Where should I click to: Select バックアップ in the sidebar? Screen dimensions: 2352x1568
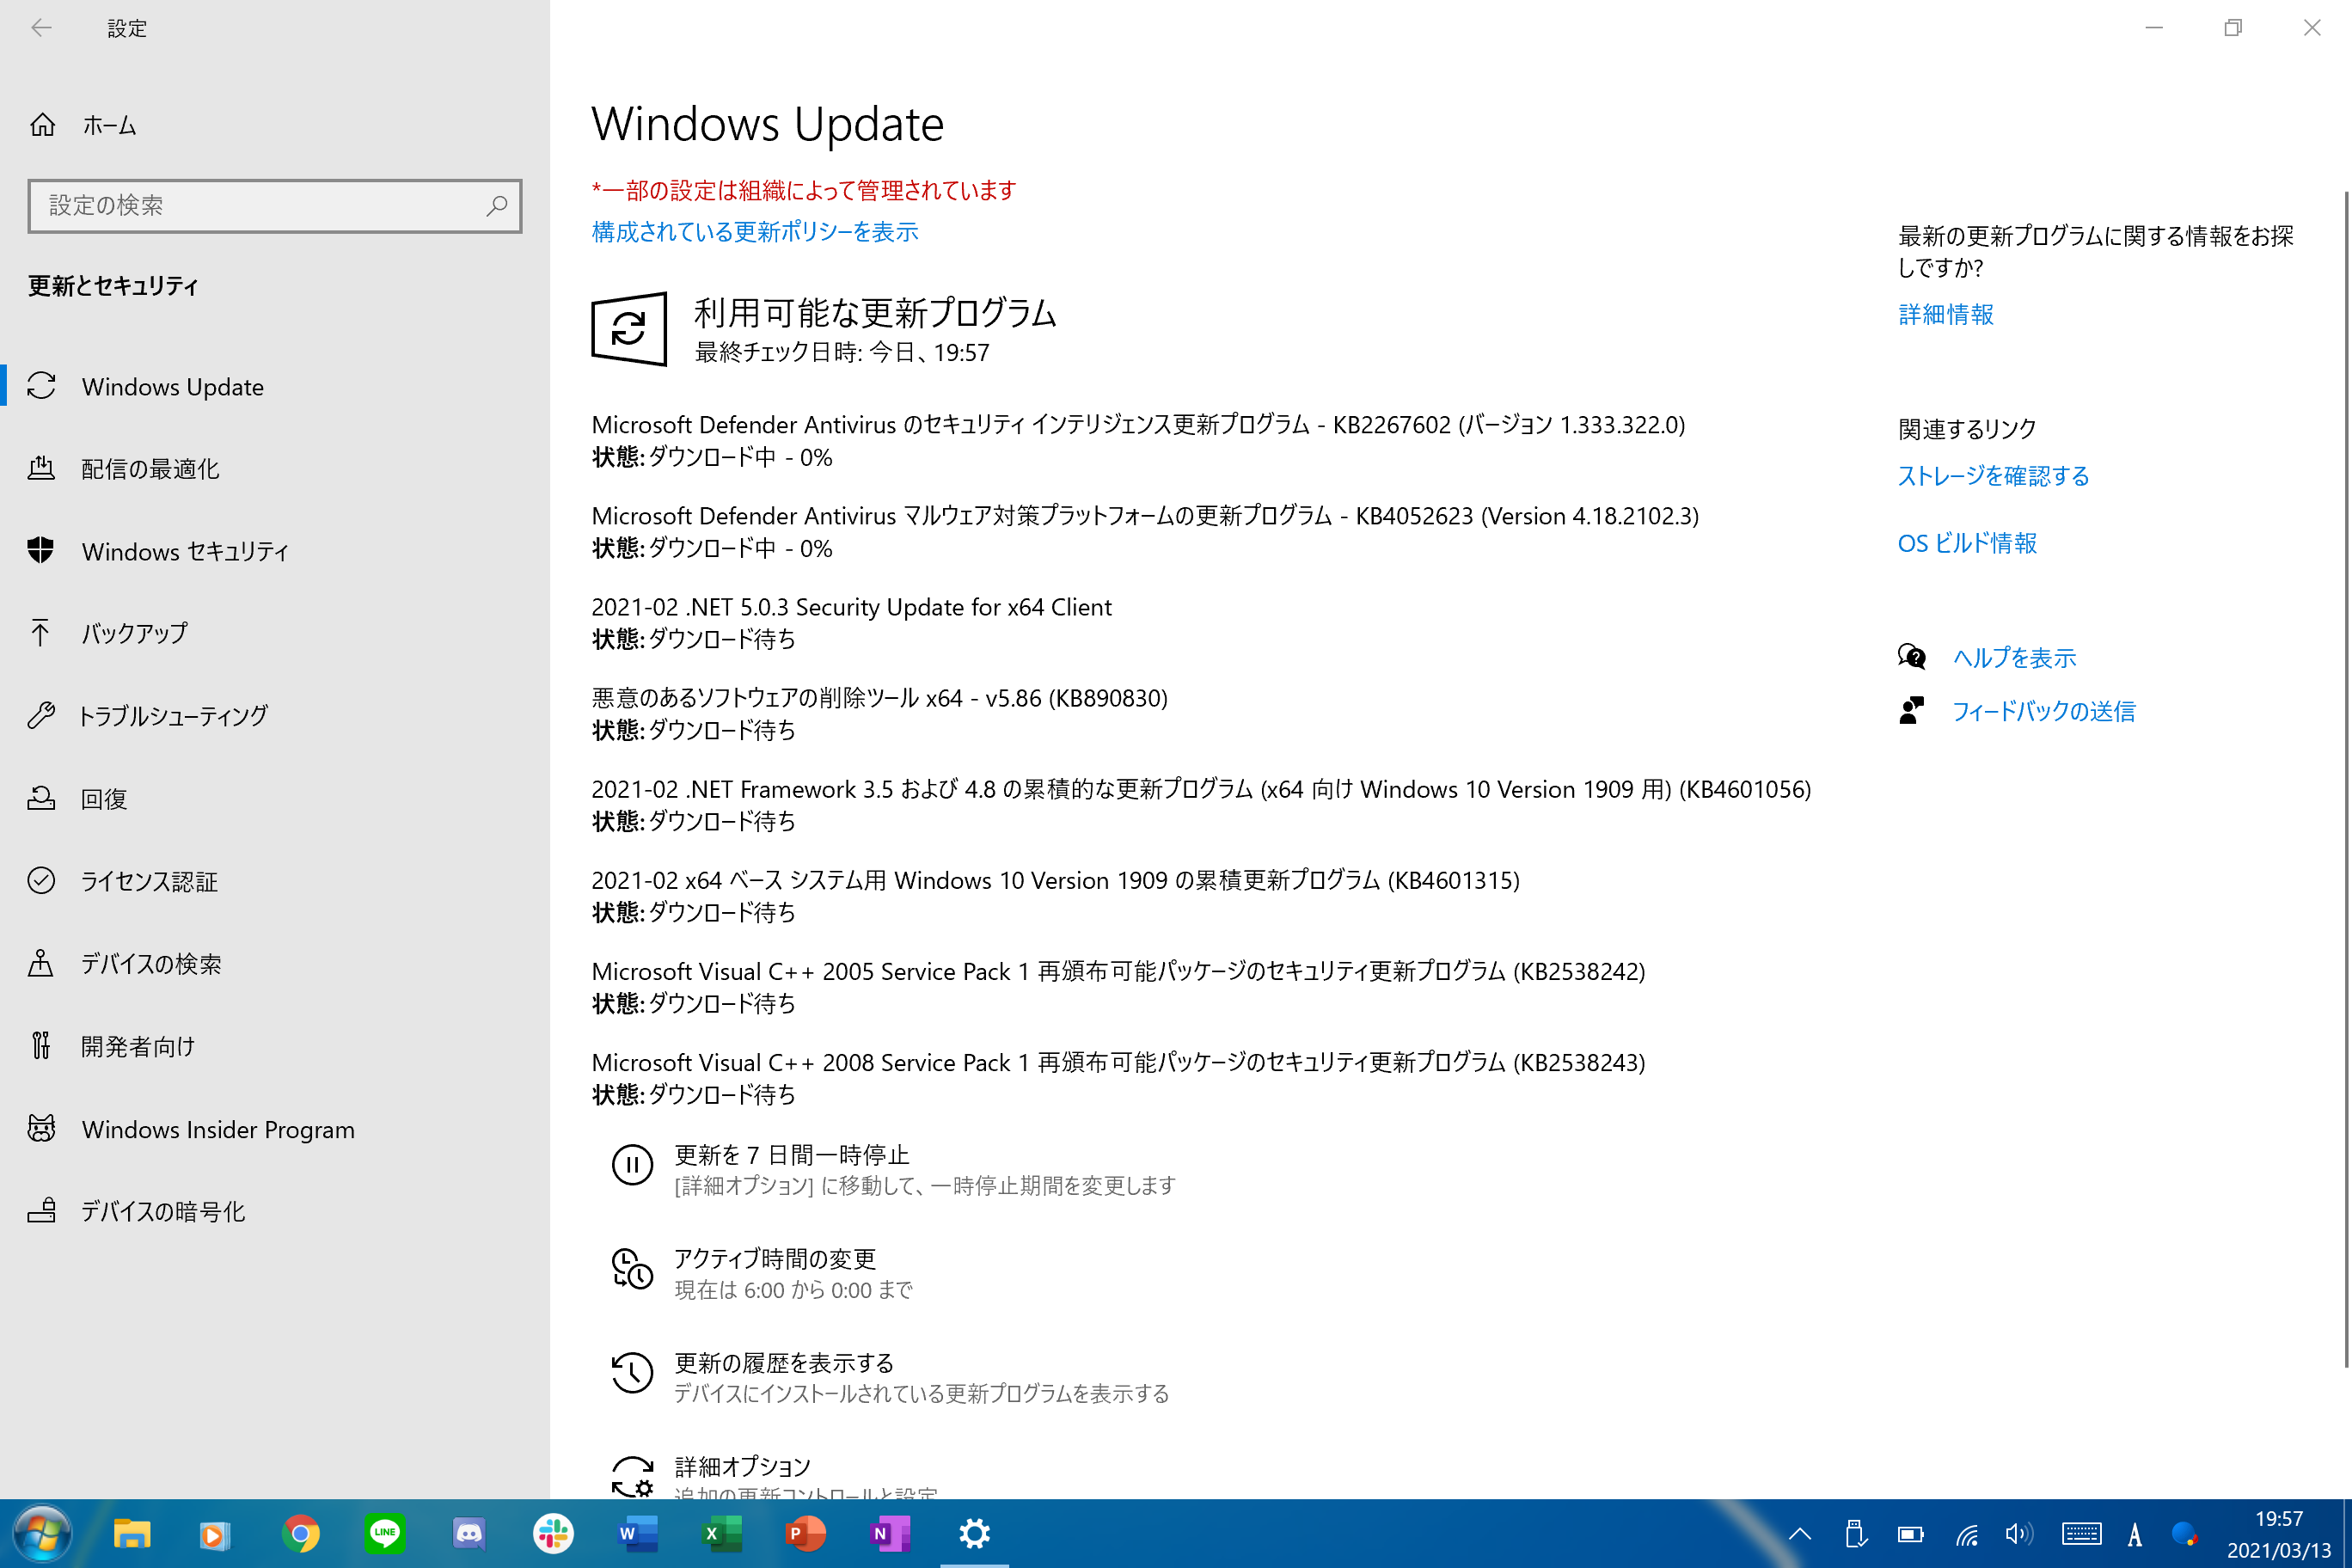[x=134, y=633]
